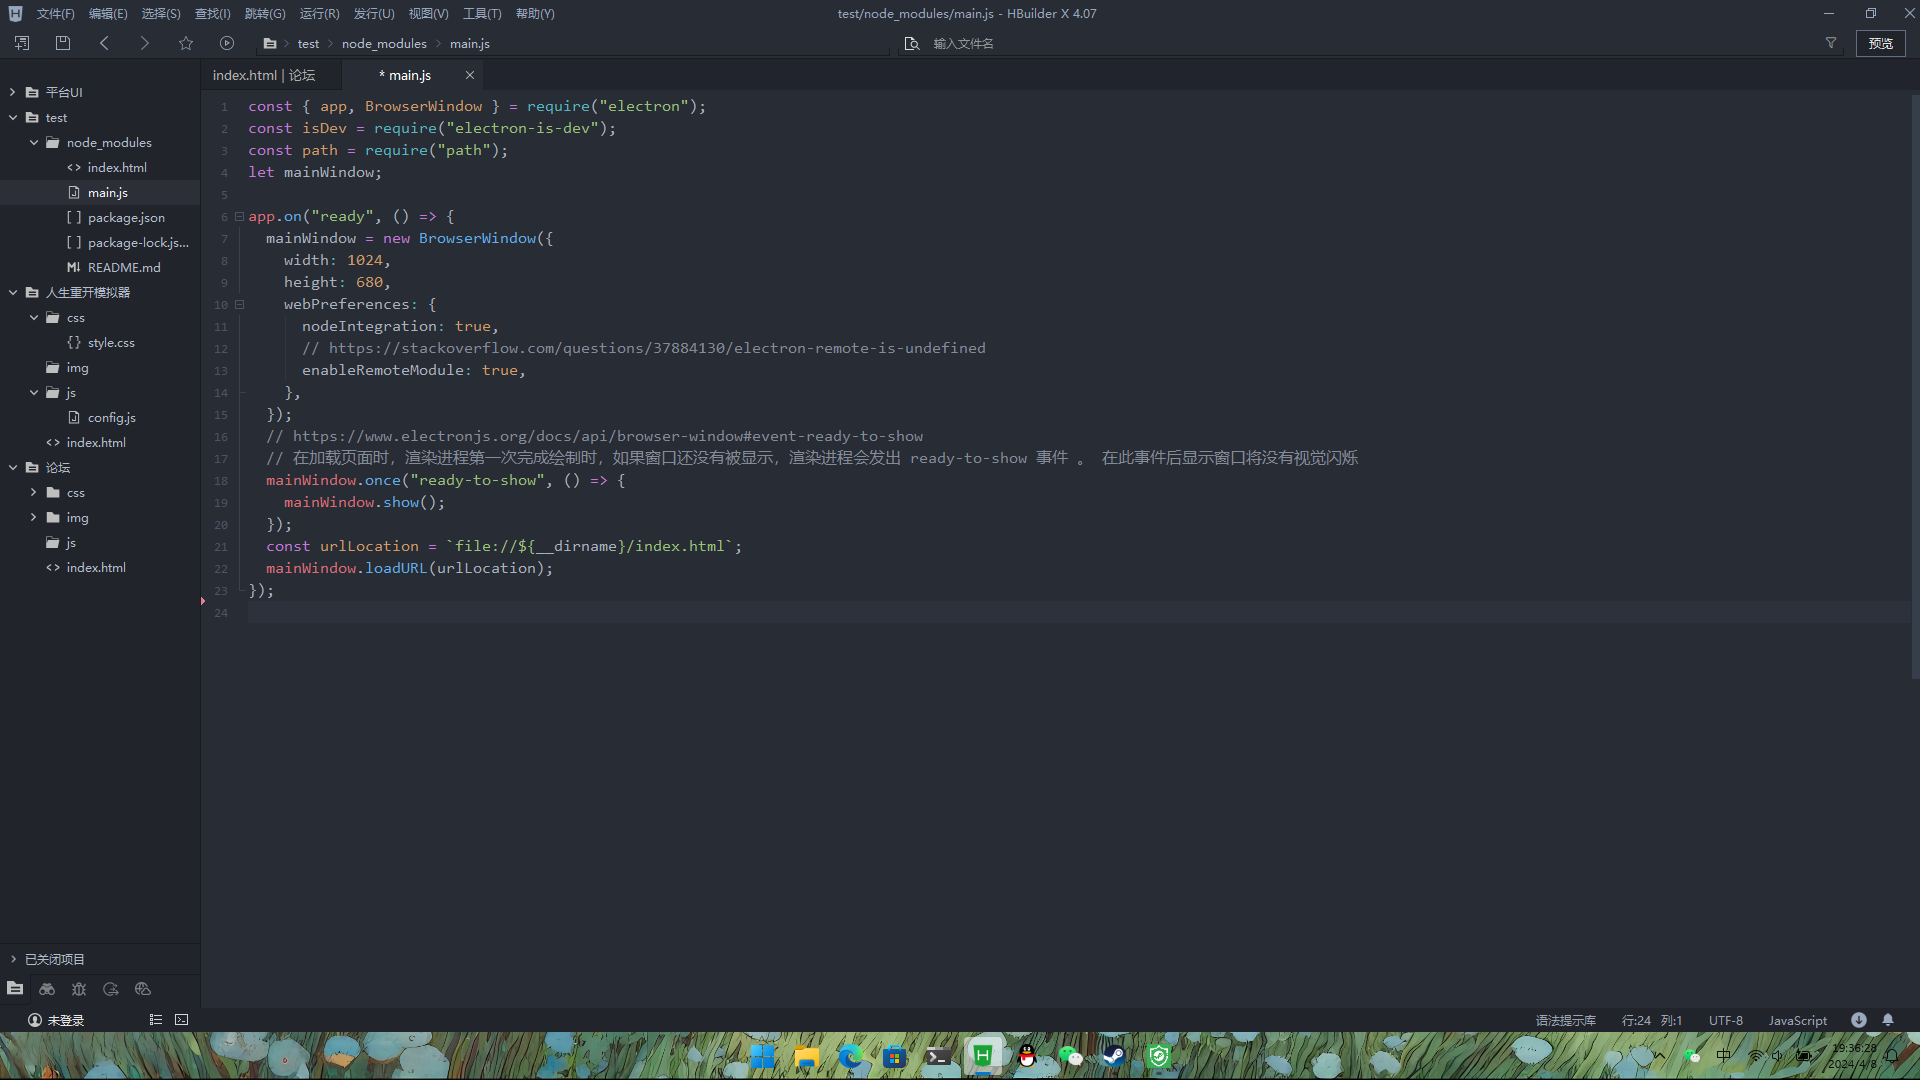Click breadcrumb test segment
The width and height of the screenshot is (1920, 1080).
308,43
